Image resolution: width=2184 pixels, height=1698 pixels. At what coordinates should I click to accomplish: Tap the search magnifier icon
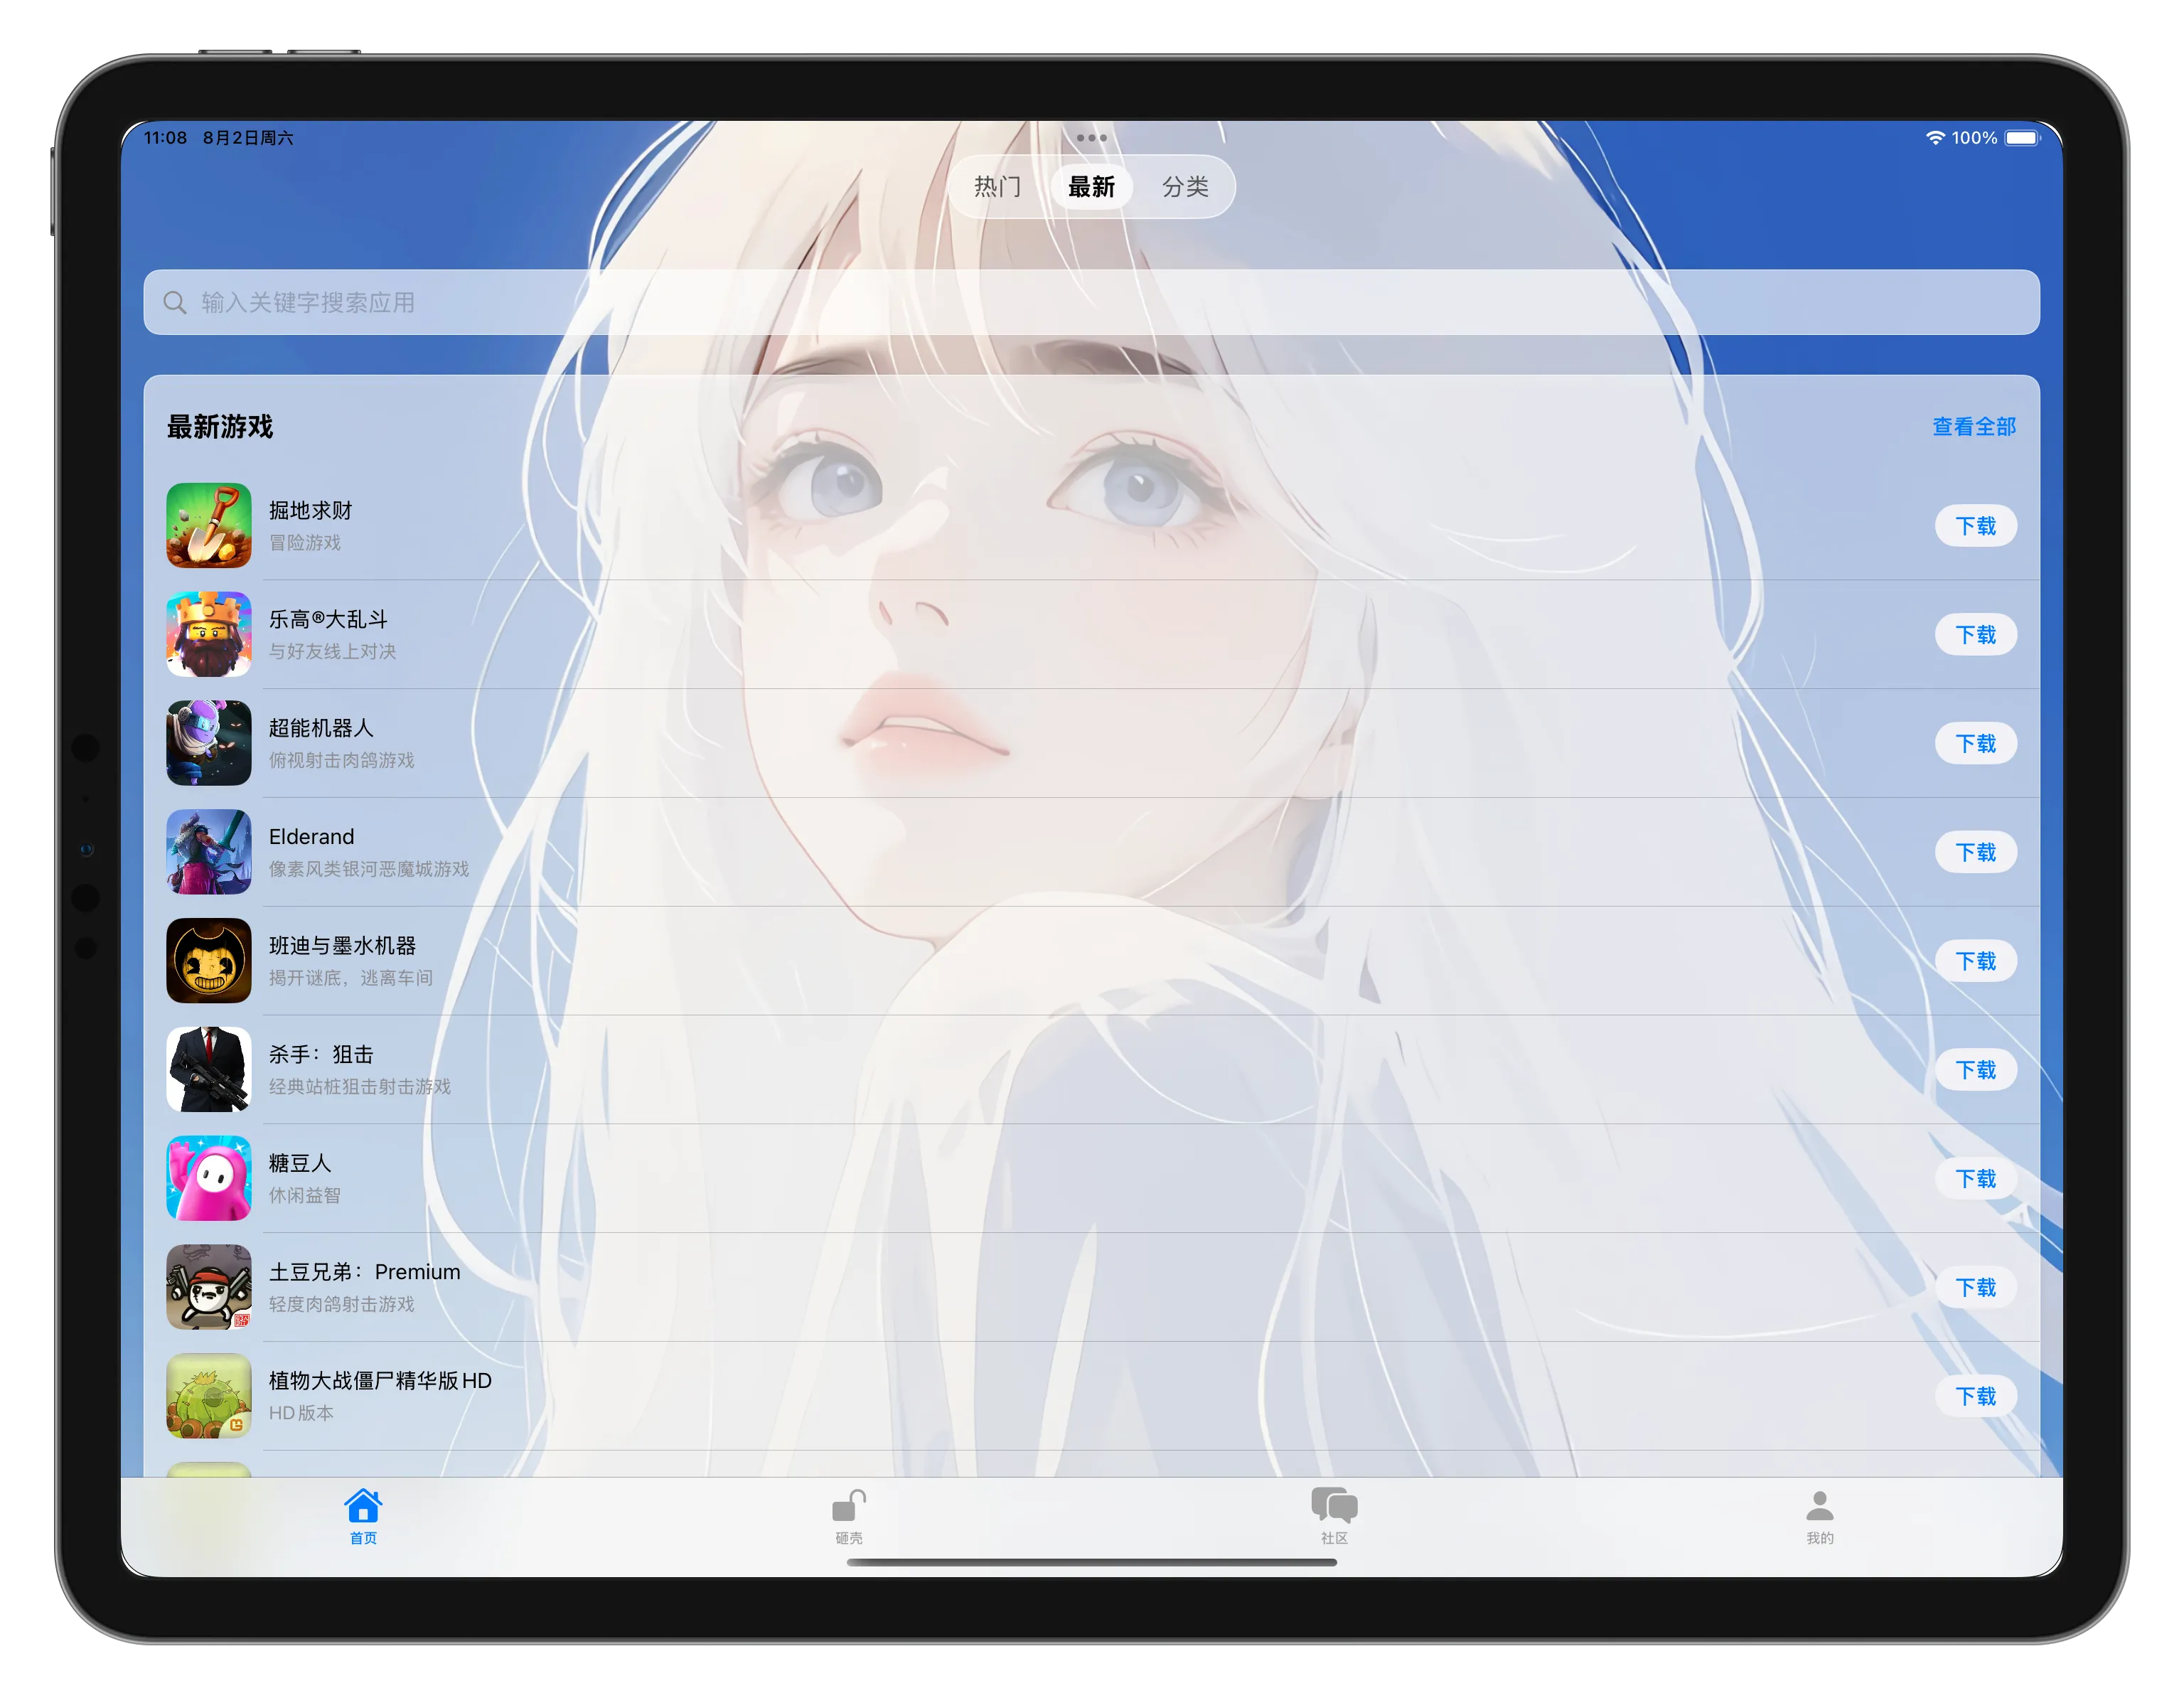point(175,302)
